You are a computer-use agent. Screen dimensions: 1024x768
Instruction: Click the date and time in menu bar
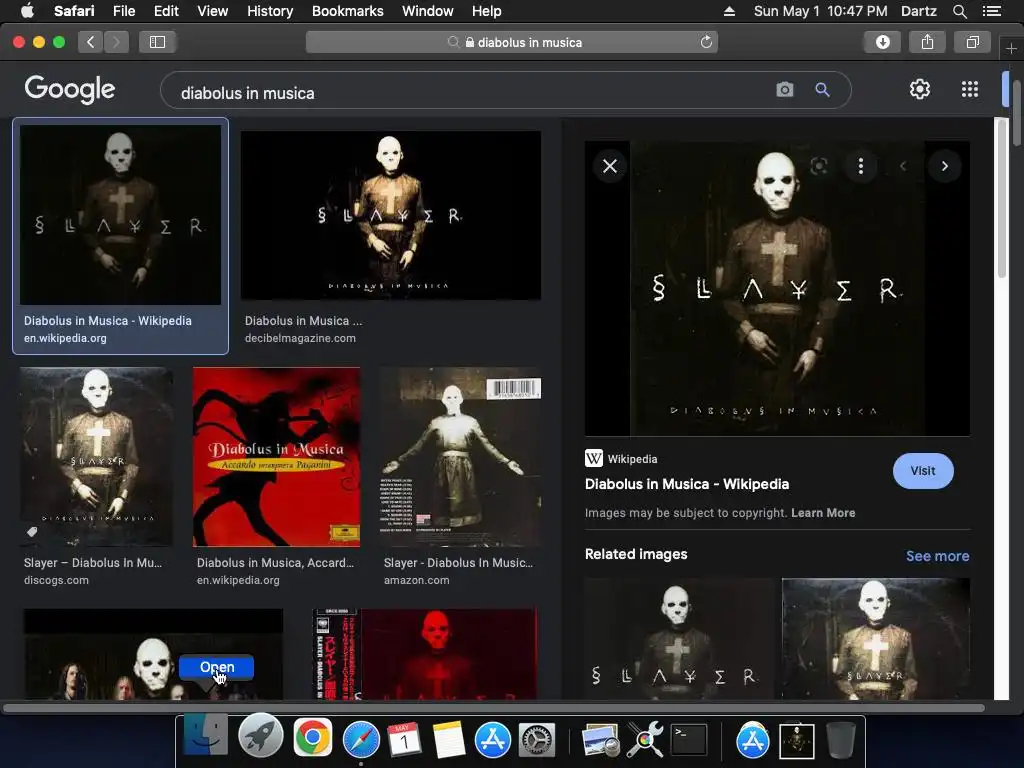pyautogui.click(x=820, y=11)
